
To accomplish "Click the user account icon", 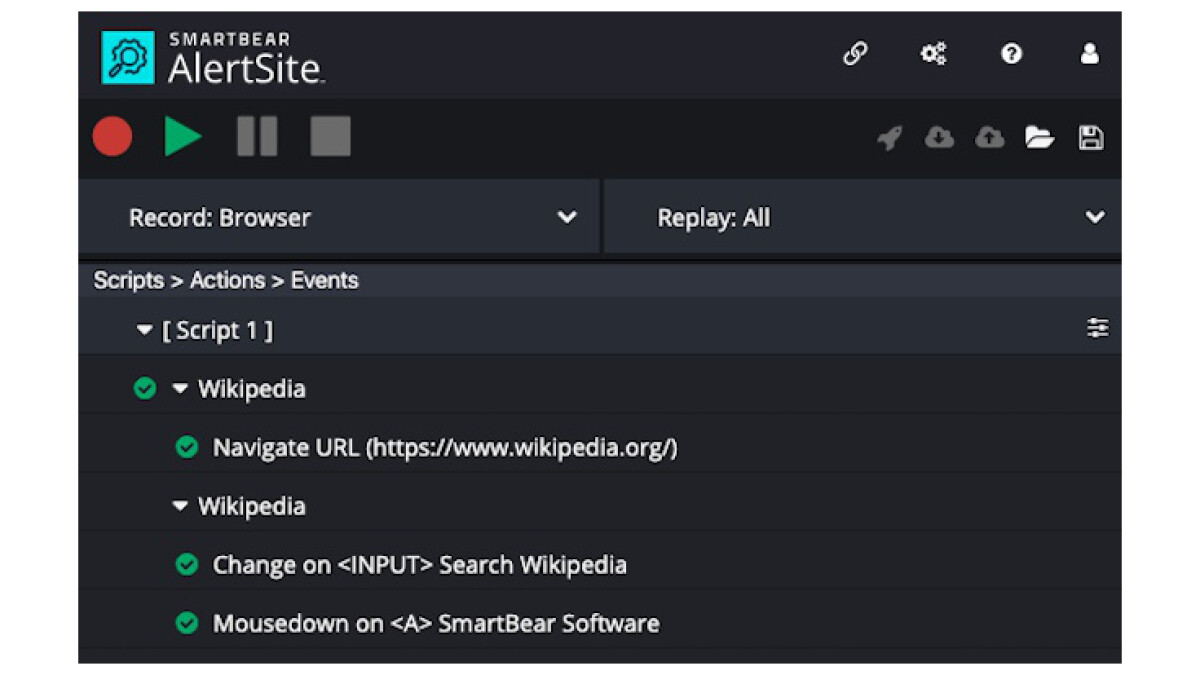I will click(x=1090, y=54).
